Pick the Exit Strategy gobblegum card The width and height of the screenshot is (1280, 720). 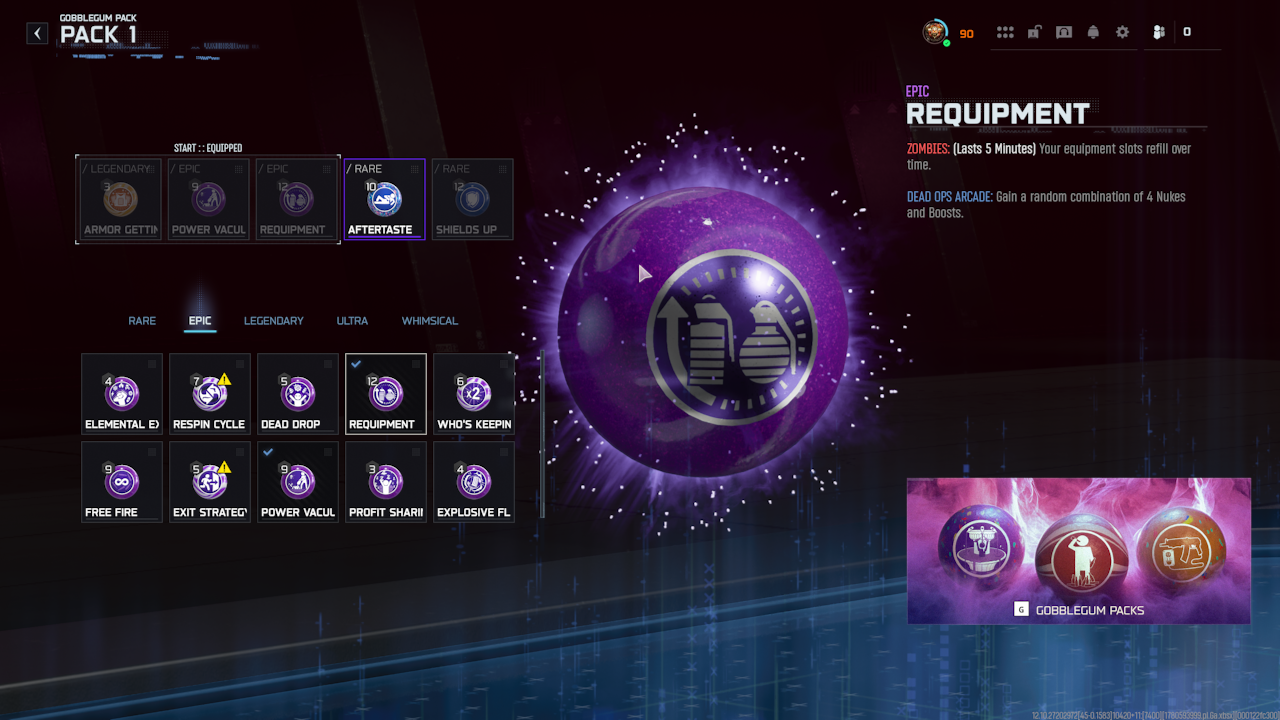point(210,482)
